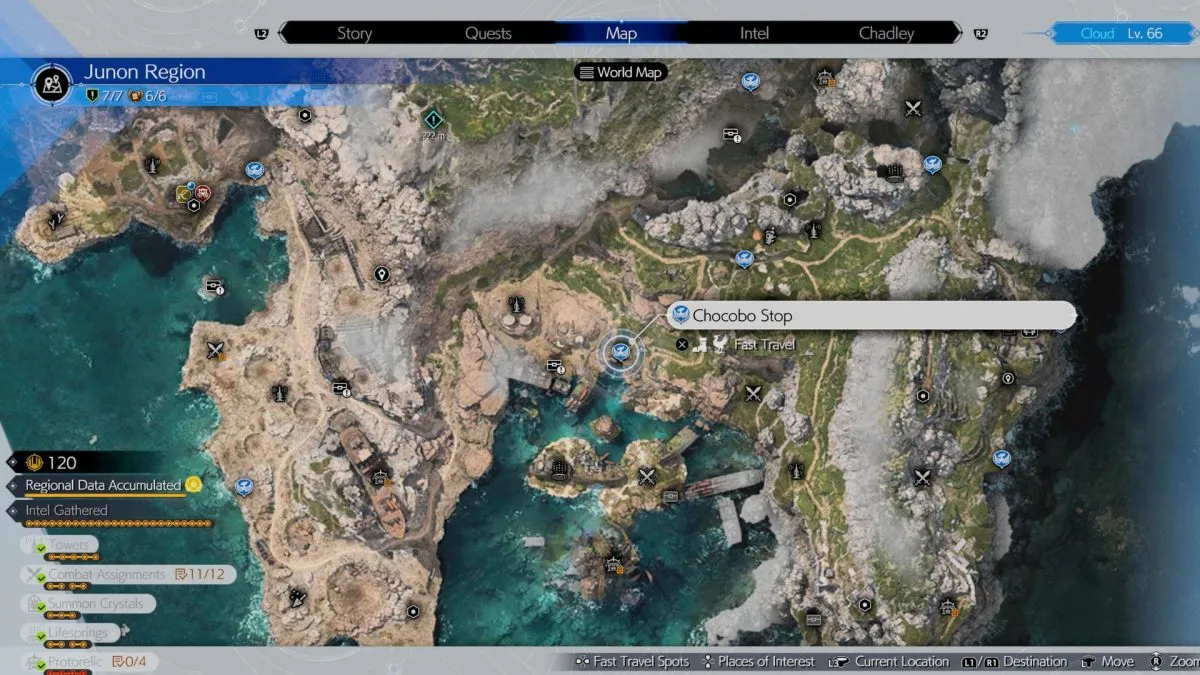Select the location pin on the western coast road
The width and height of the screenshot is (1200, 675).
pos(380,274)
